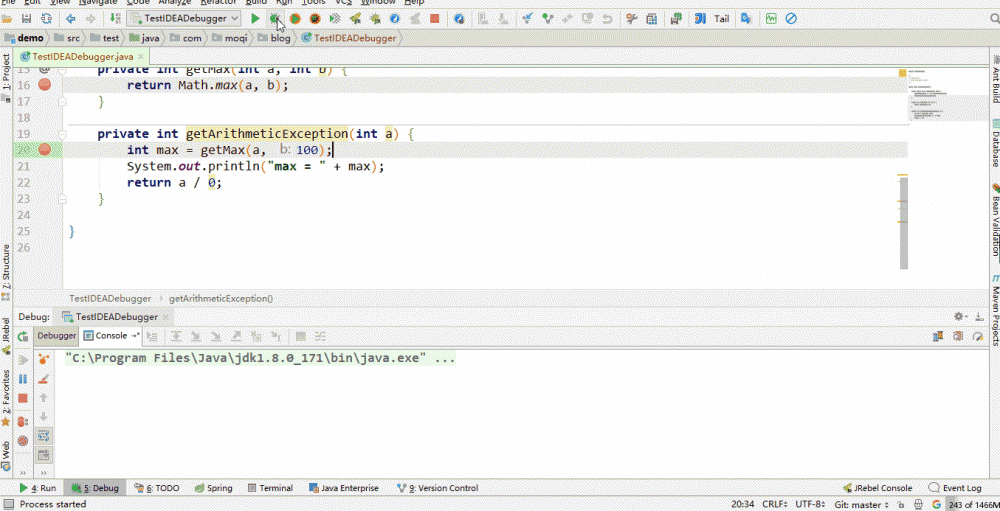Click the editor's vertical scrollbar marker strip

903,220
